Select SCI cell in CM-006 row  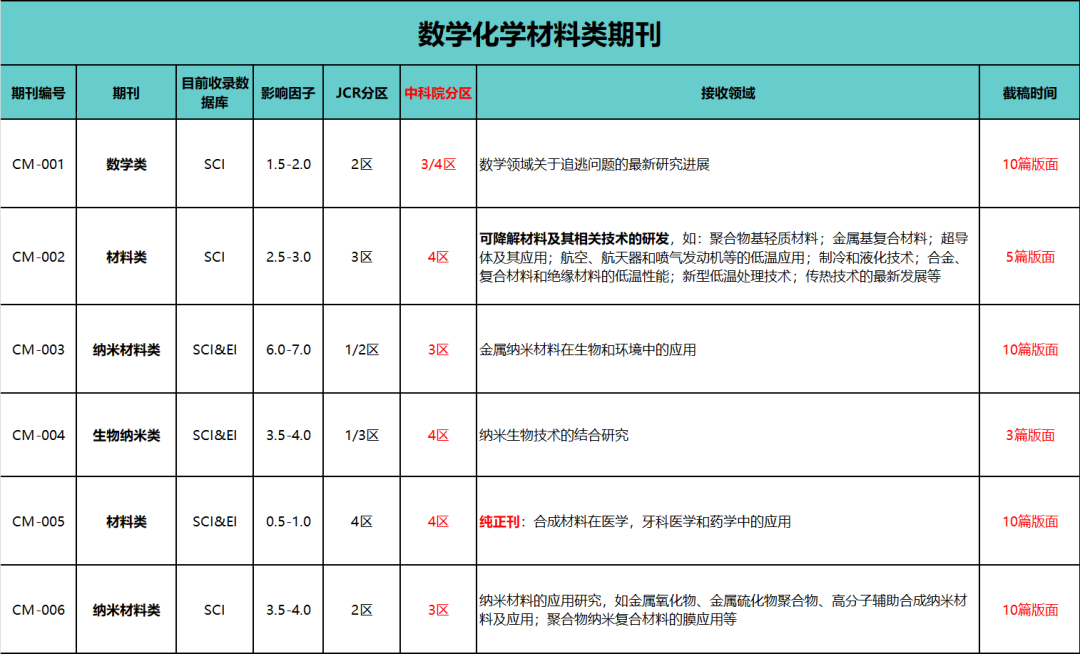(215, 610)
